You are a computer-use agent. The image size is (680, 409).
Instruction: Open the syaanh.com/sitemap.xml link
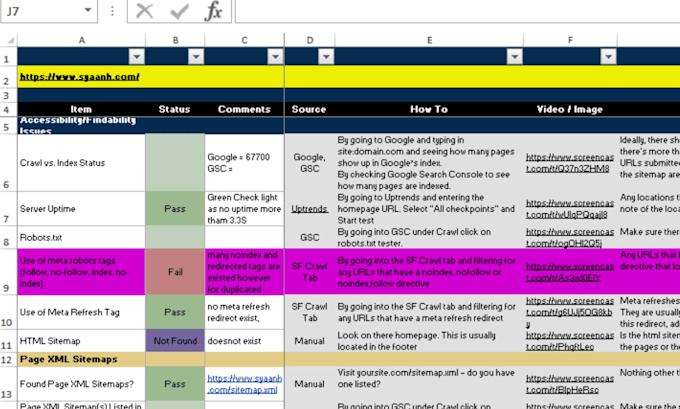pos(245,384)
